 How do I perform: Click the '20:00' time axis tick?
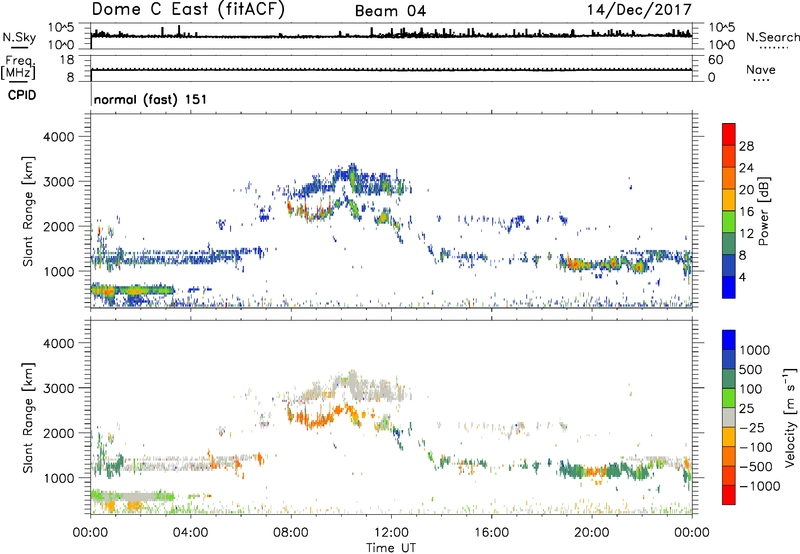click(592, 533)
